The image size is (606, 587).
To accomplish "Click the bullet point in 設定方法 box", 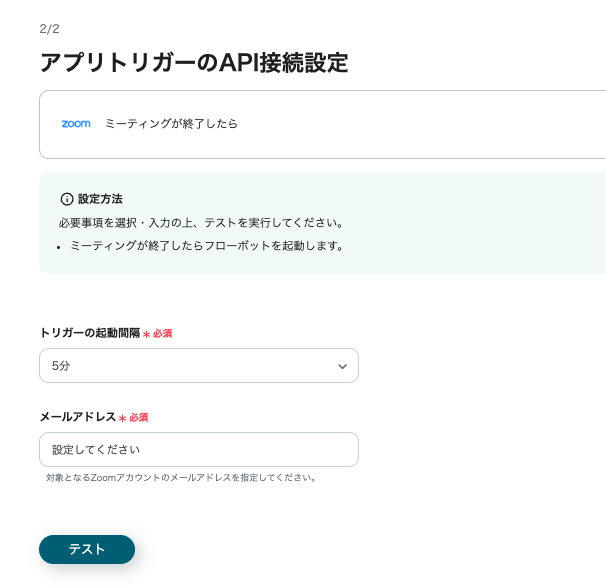I will (60, 246).
